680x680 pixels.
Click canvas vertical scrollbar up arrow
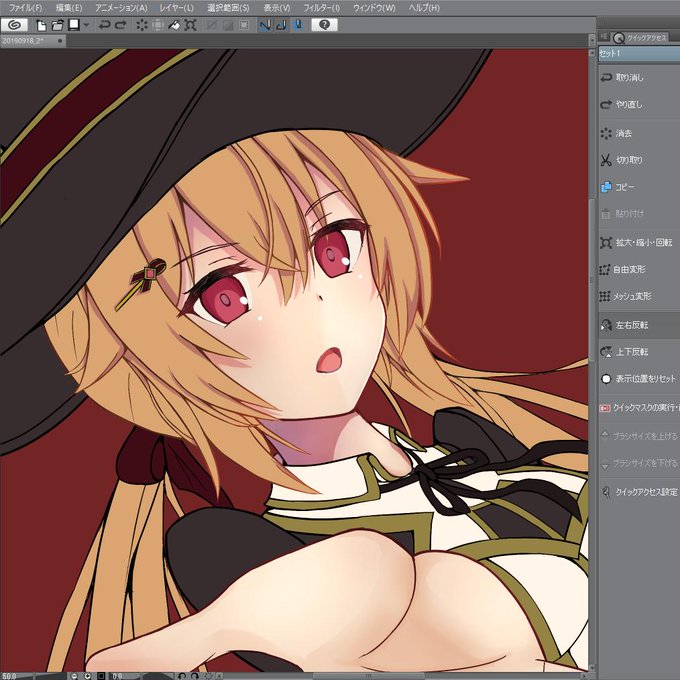pos(592,53)
